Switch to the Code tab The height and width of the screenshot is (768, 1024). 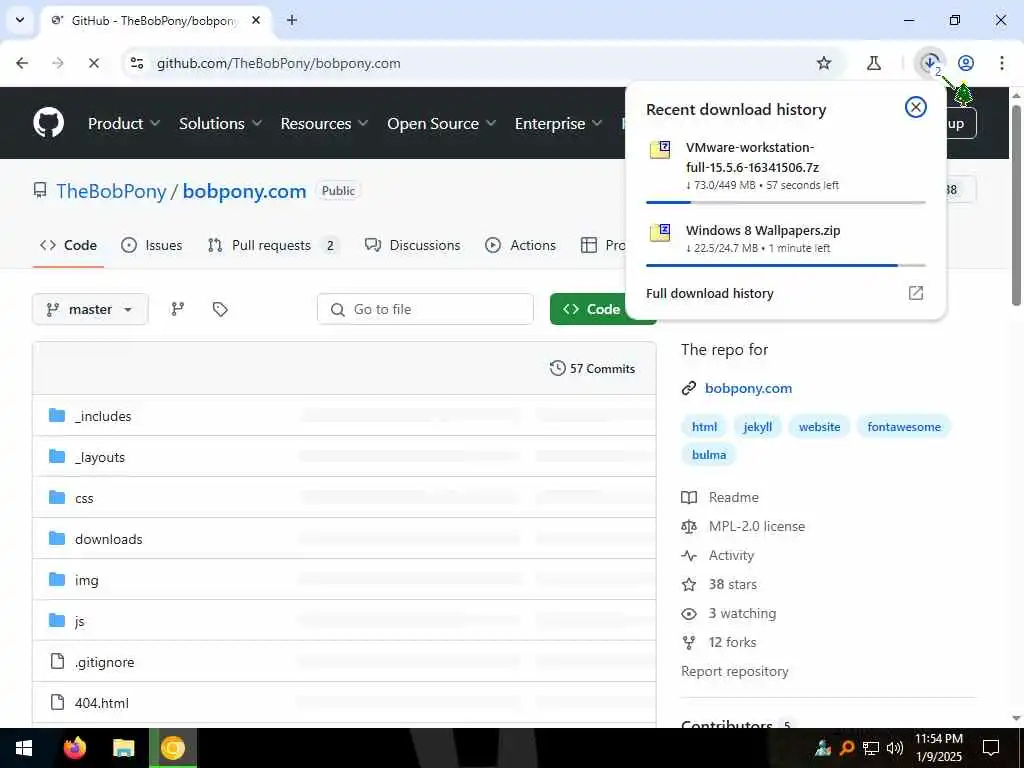point(68,245)
